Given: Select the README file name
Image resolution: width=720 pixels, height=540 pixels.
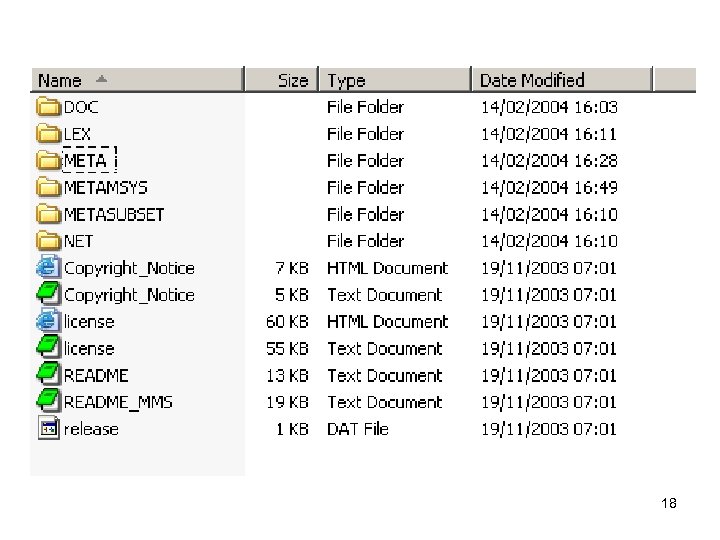Looking at the screenshot, I should point(96,376).
